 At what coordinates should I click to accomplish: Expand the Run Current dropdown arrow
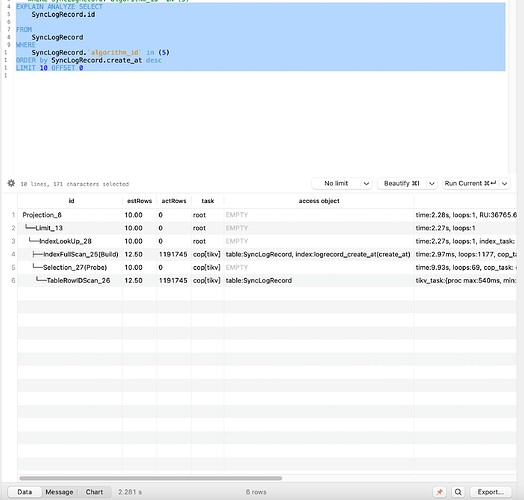click(505, 183)
